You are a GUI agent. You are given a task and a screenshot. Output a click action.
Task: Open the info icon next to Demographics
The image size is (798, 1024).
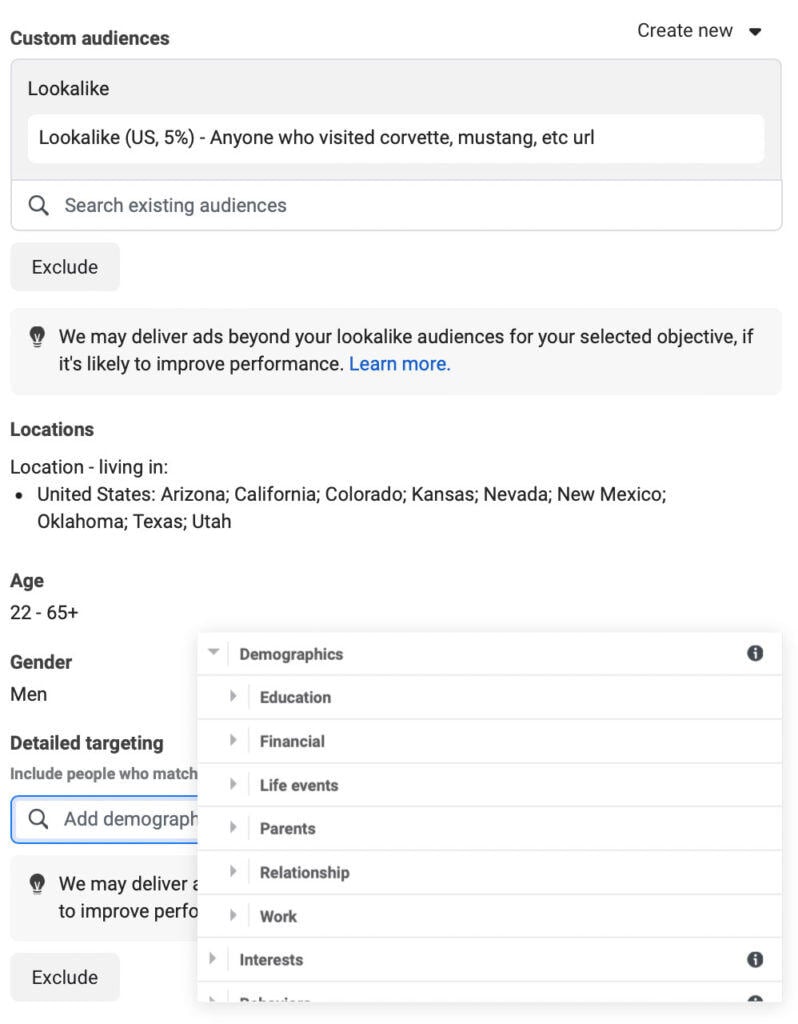(757, 653)
